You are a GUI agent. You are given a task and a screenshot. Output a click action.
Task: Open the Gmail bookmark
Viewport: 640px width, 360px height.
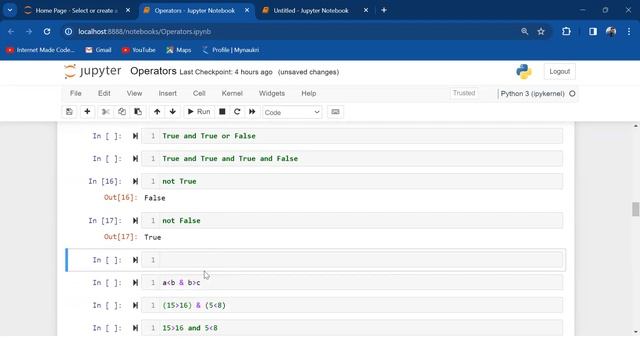click(x=98, y=50)
